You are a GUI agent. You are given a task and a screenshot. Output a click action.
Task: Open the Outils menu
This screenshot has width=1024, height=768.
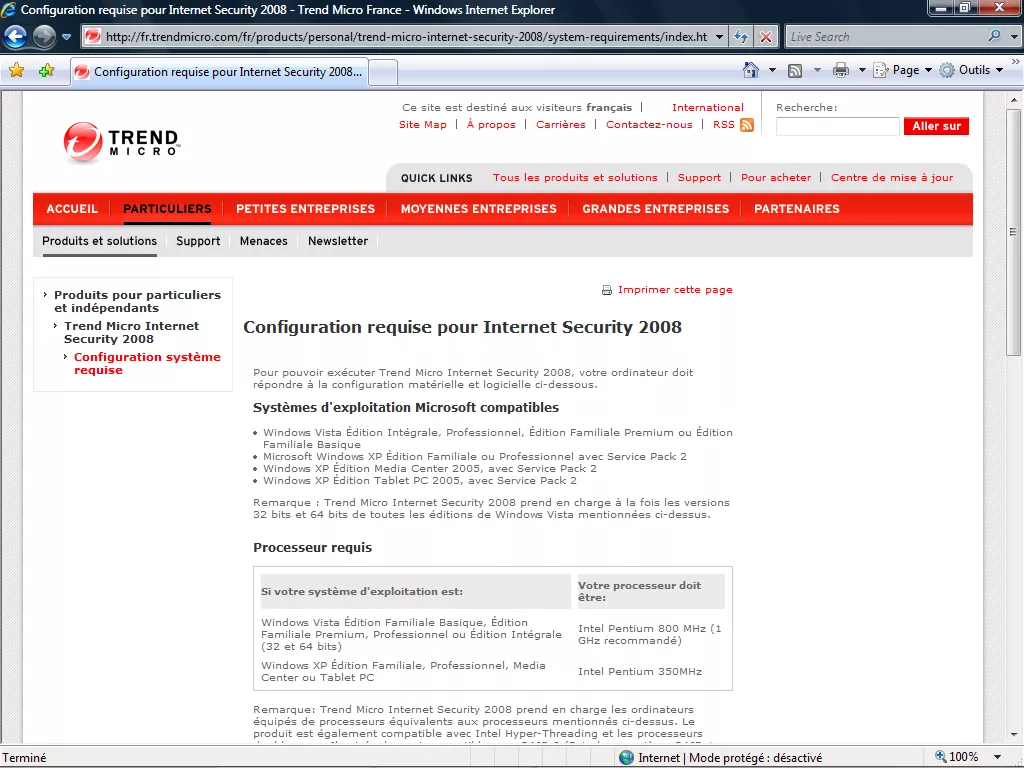[971, 70]
